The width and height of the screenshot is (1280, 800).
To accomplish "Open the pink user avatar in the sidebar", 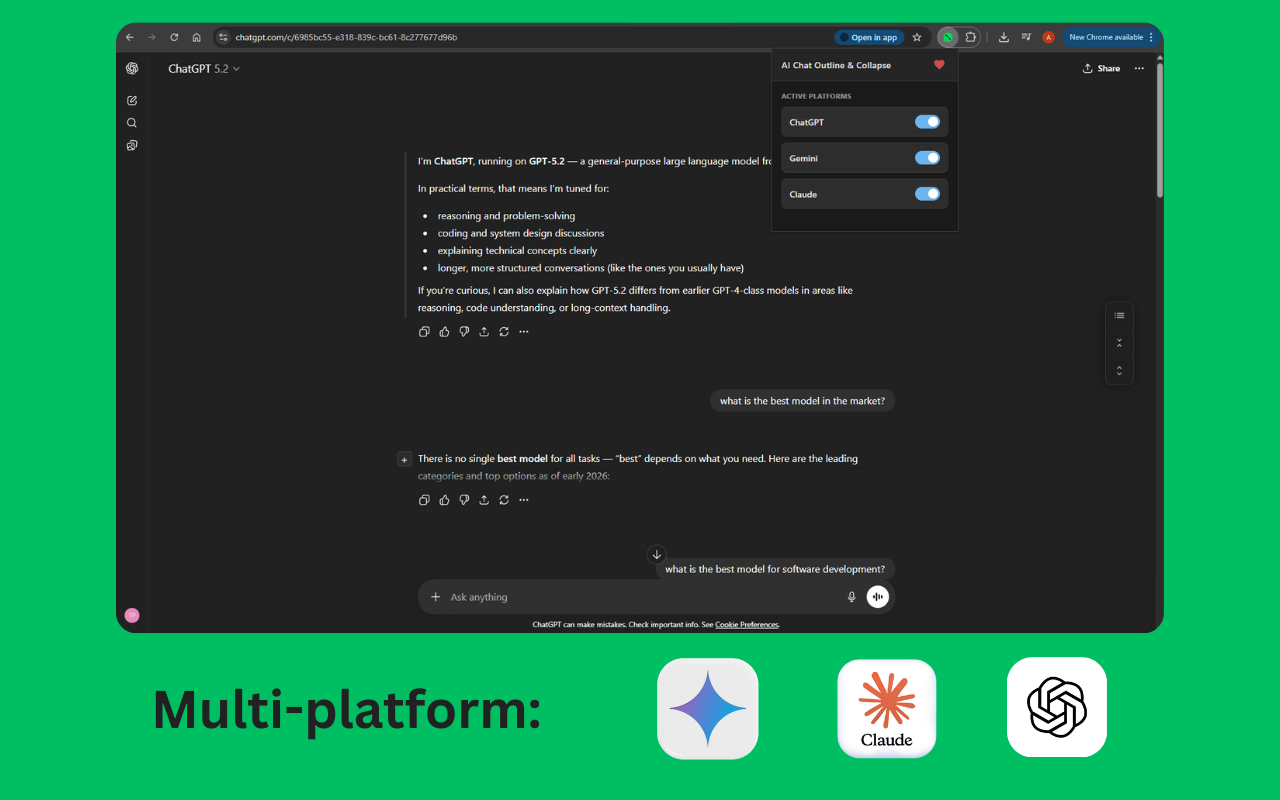I will click(x=131, y=615).
